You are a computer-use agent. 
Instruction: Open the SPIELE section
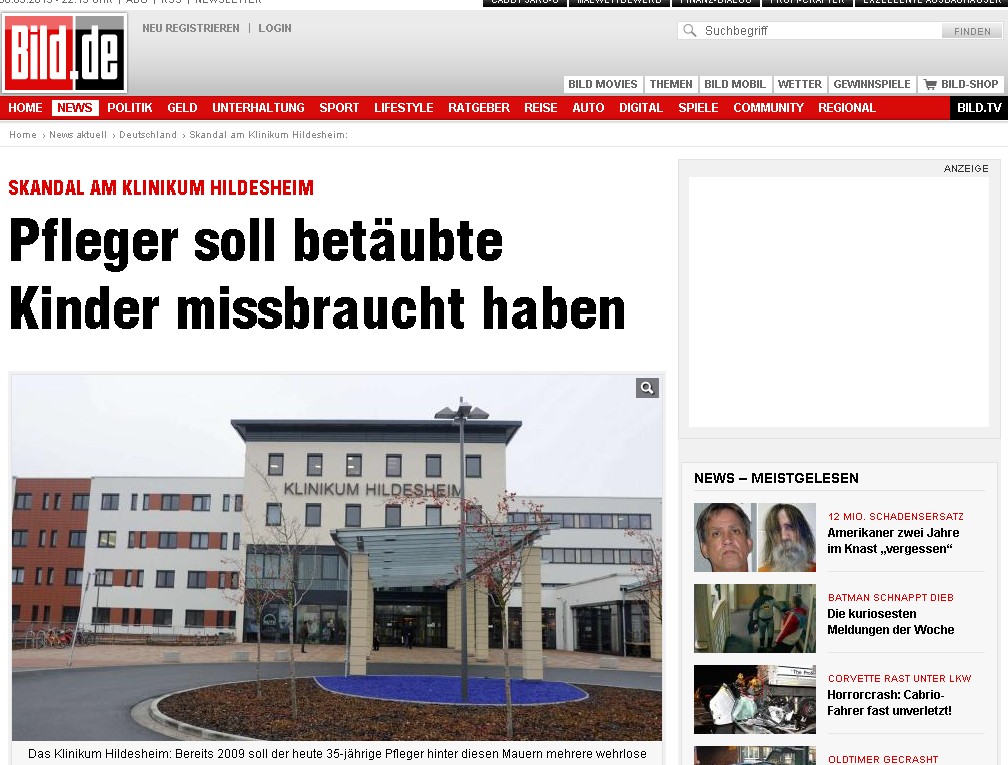[x=698, y=108]
